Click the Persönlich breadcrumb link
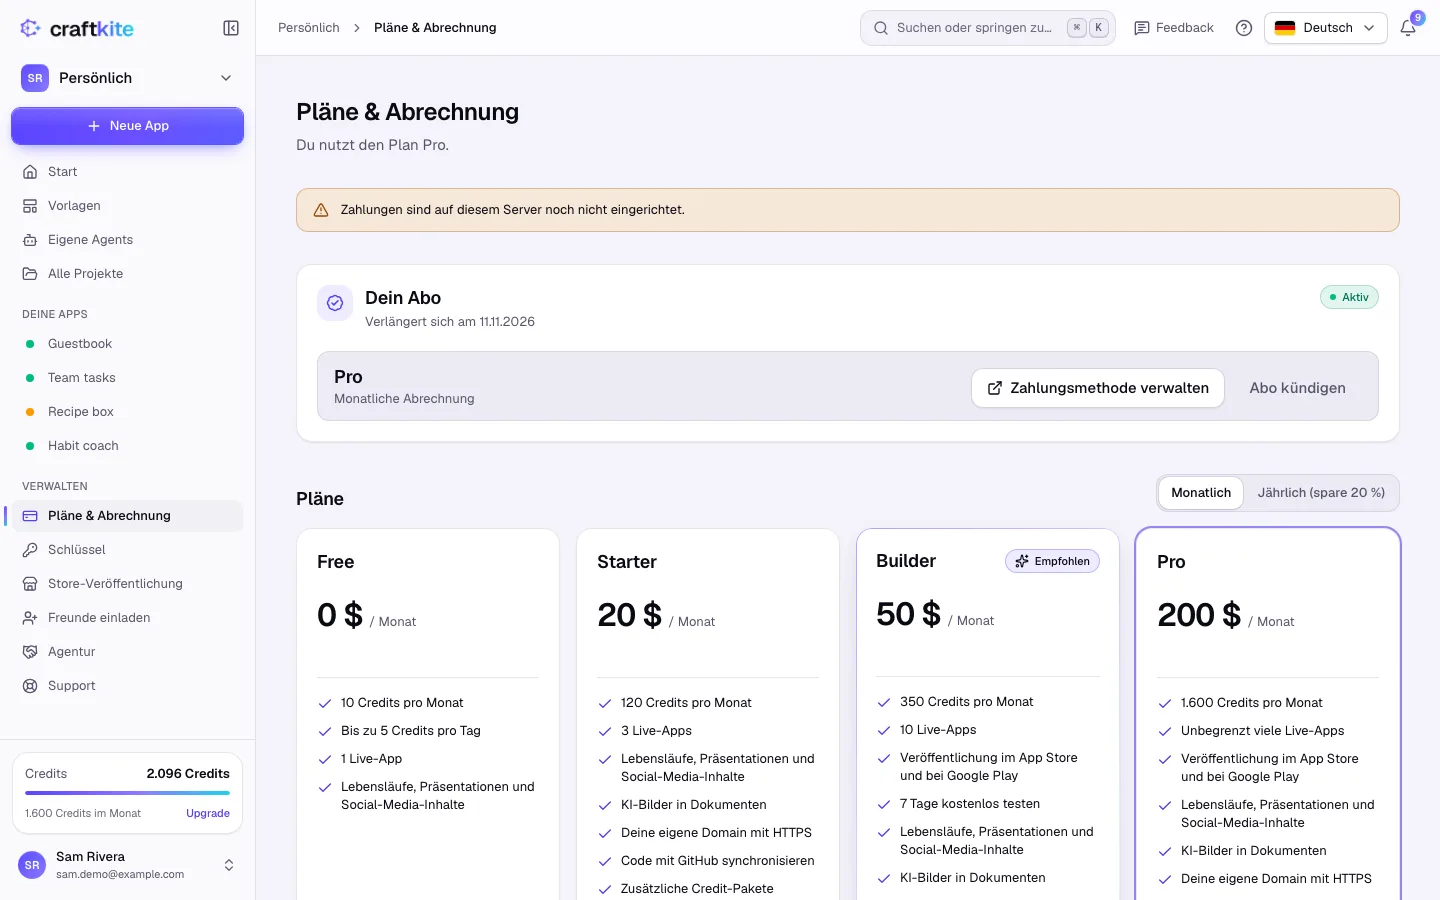 tap(309, 28)
